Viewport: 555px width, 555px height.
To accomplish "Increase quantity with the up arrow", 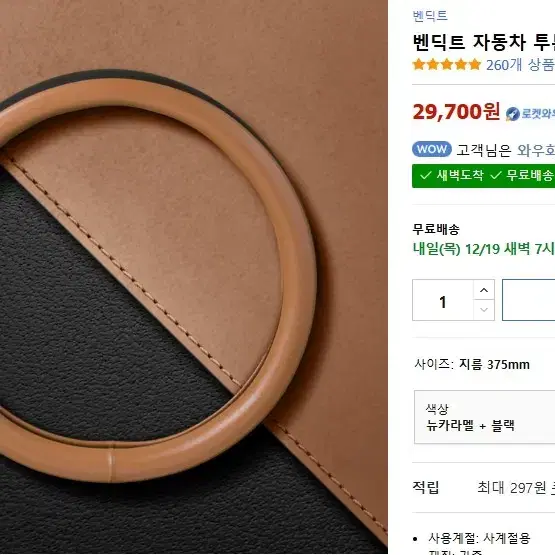I will 484,290.
